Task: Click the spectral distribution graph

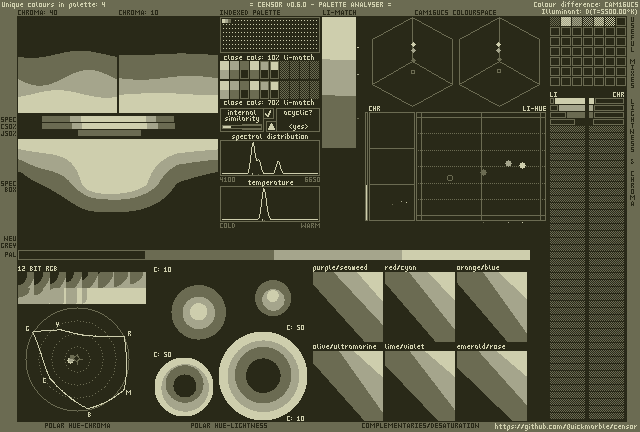Action: pos(270,157)
